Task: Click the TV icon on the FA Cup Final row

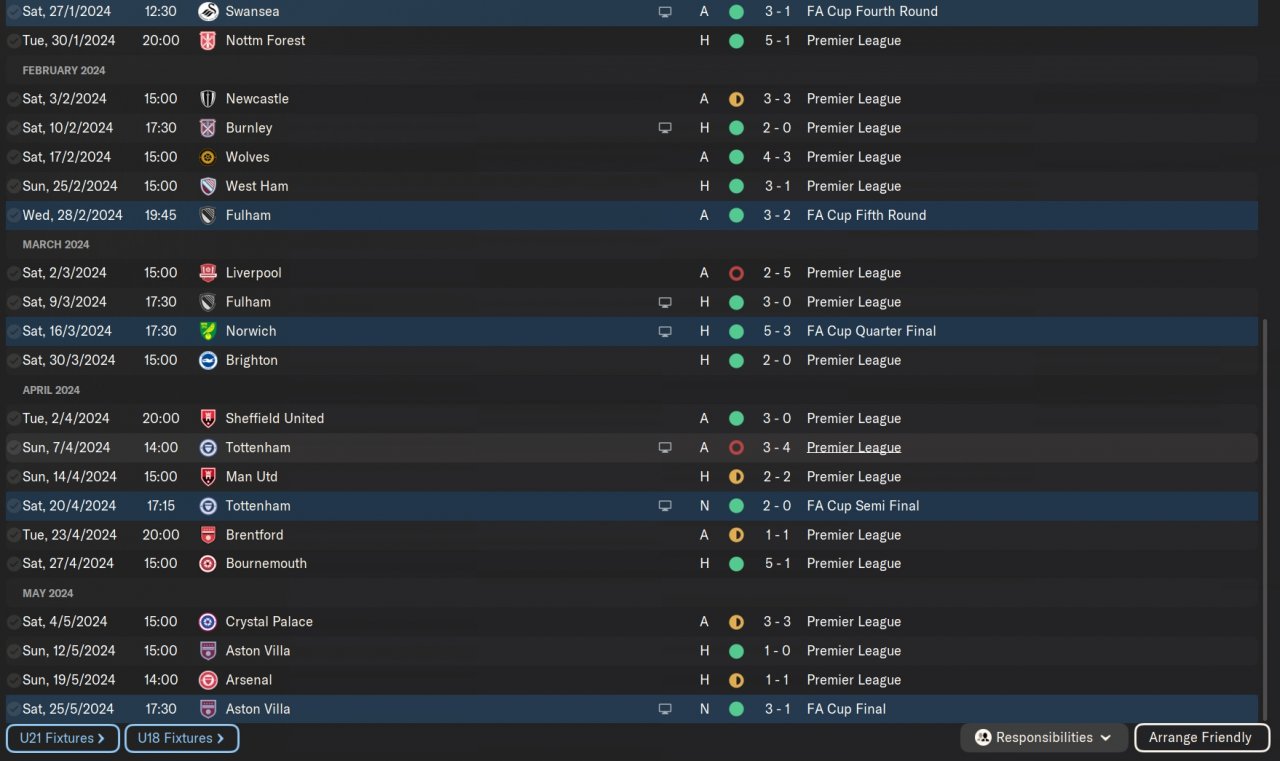Action: pos(665,709)
